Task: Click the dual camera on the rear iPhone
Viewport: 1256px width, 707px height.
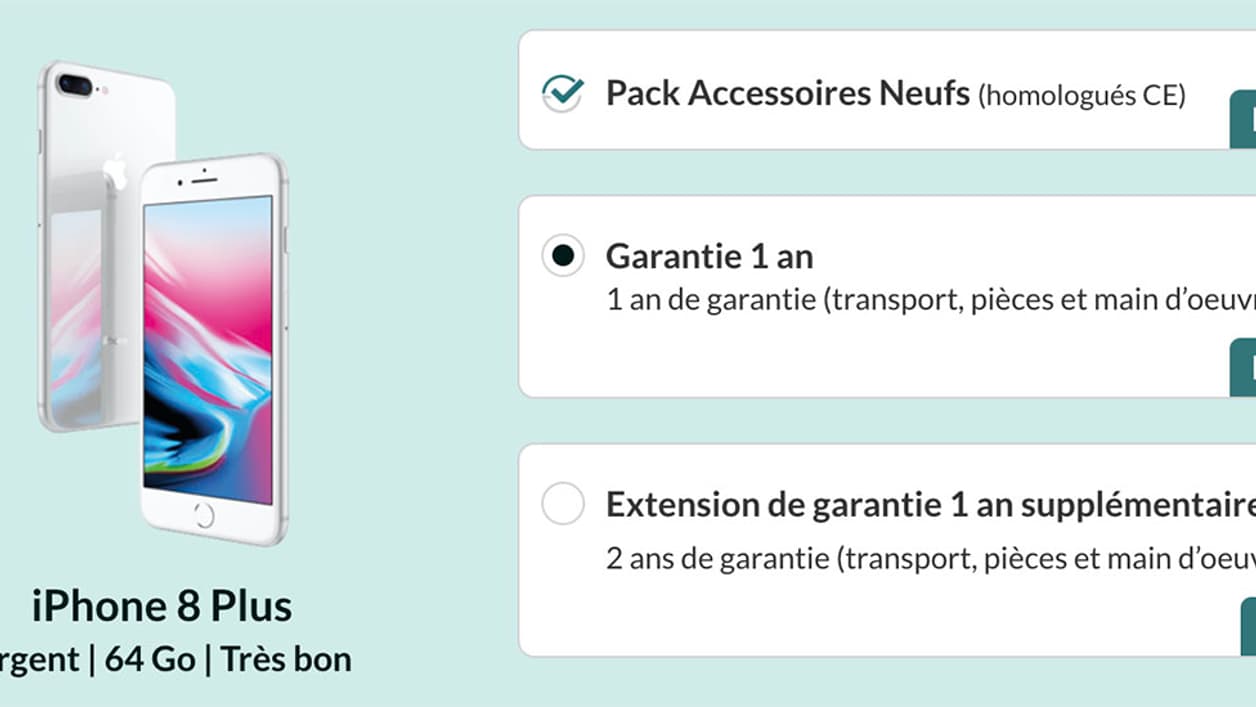Action: 76,85
